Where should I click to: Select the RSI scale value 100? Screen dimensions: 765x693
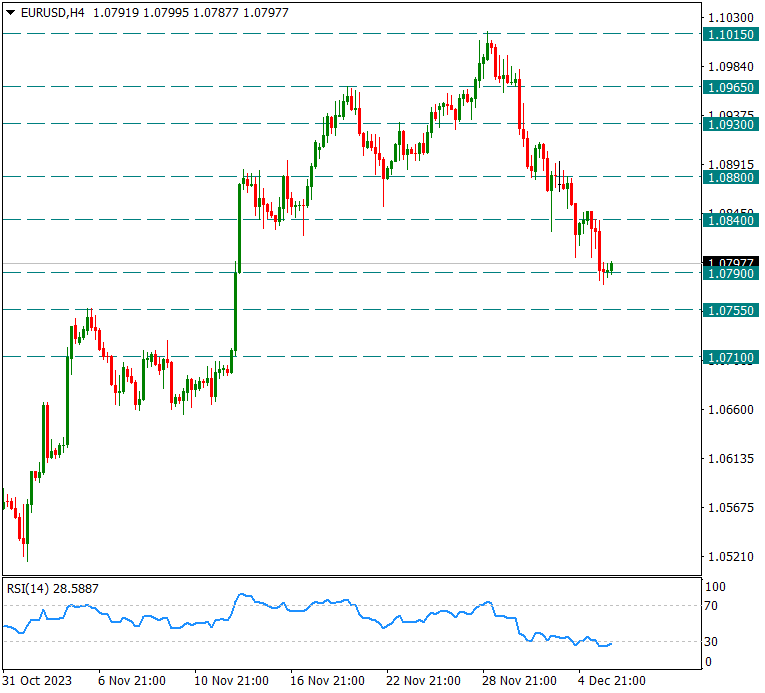pyautogui.click(x=715, y=587)
